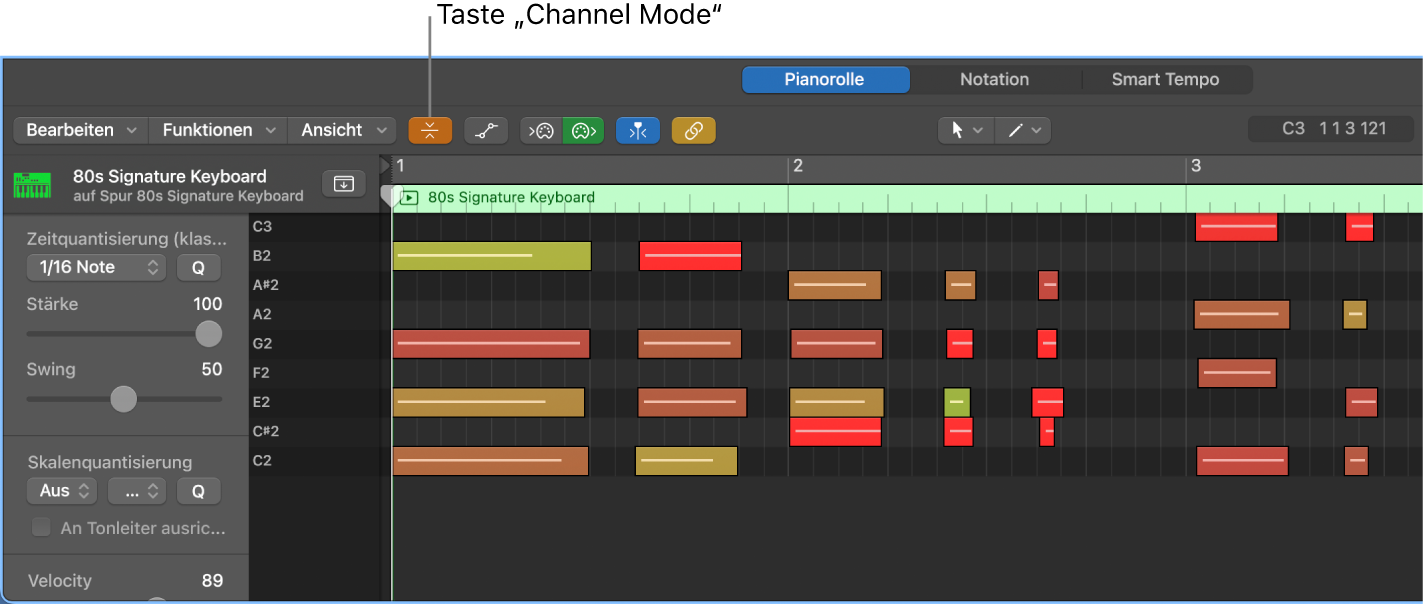Click the 80s Signature Keyboard instrument icon
The height and width of the screenshot is (604, 1423).
click(x=32, y=185)
